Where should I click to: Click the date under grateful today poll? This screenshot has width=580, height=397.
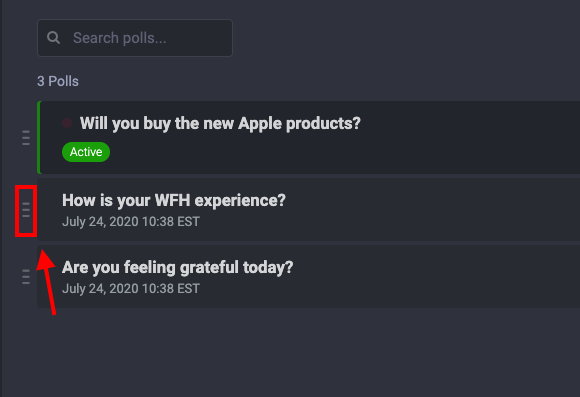coord(131,289)
